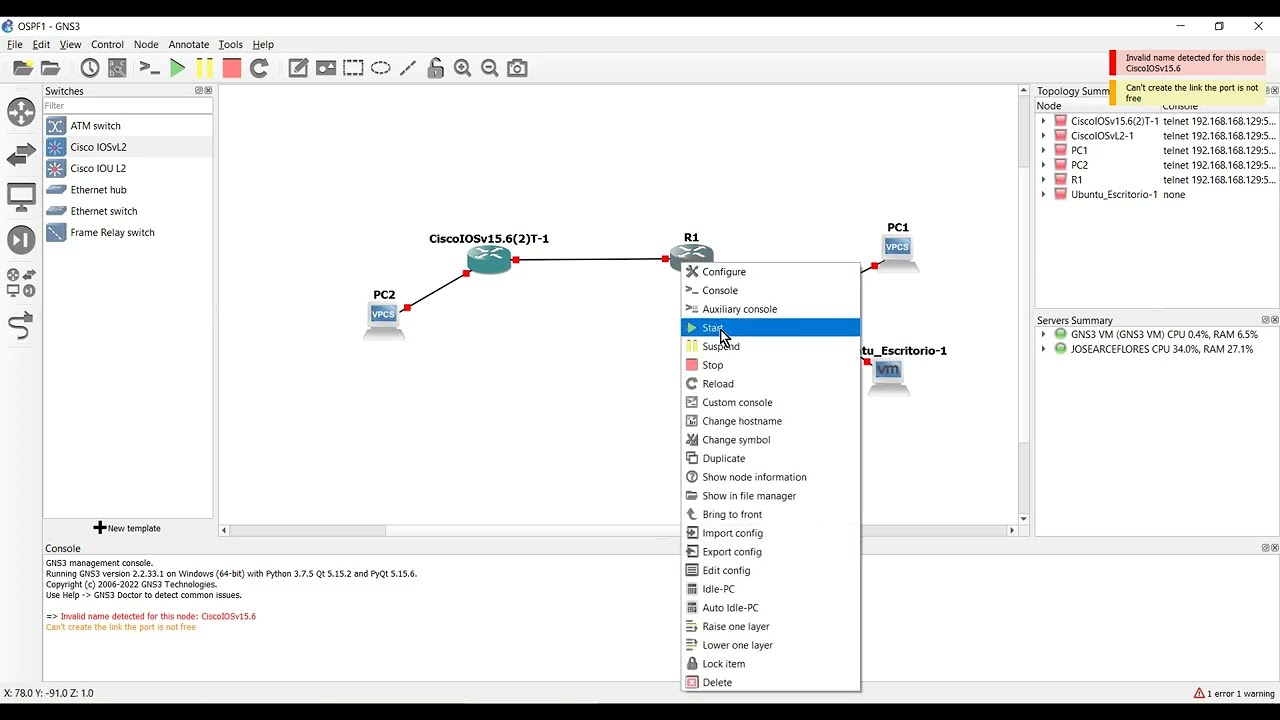Image resolution: width=1280 pixels, height=720 pixels.
Task: Expand PC1 node in Topology Summary
Action: coord(1043,150)
